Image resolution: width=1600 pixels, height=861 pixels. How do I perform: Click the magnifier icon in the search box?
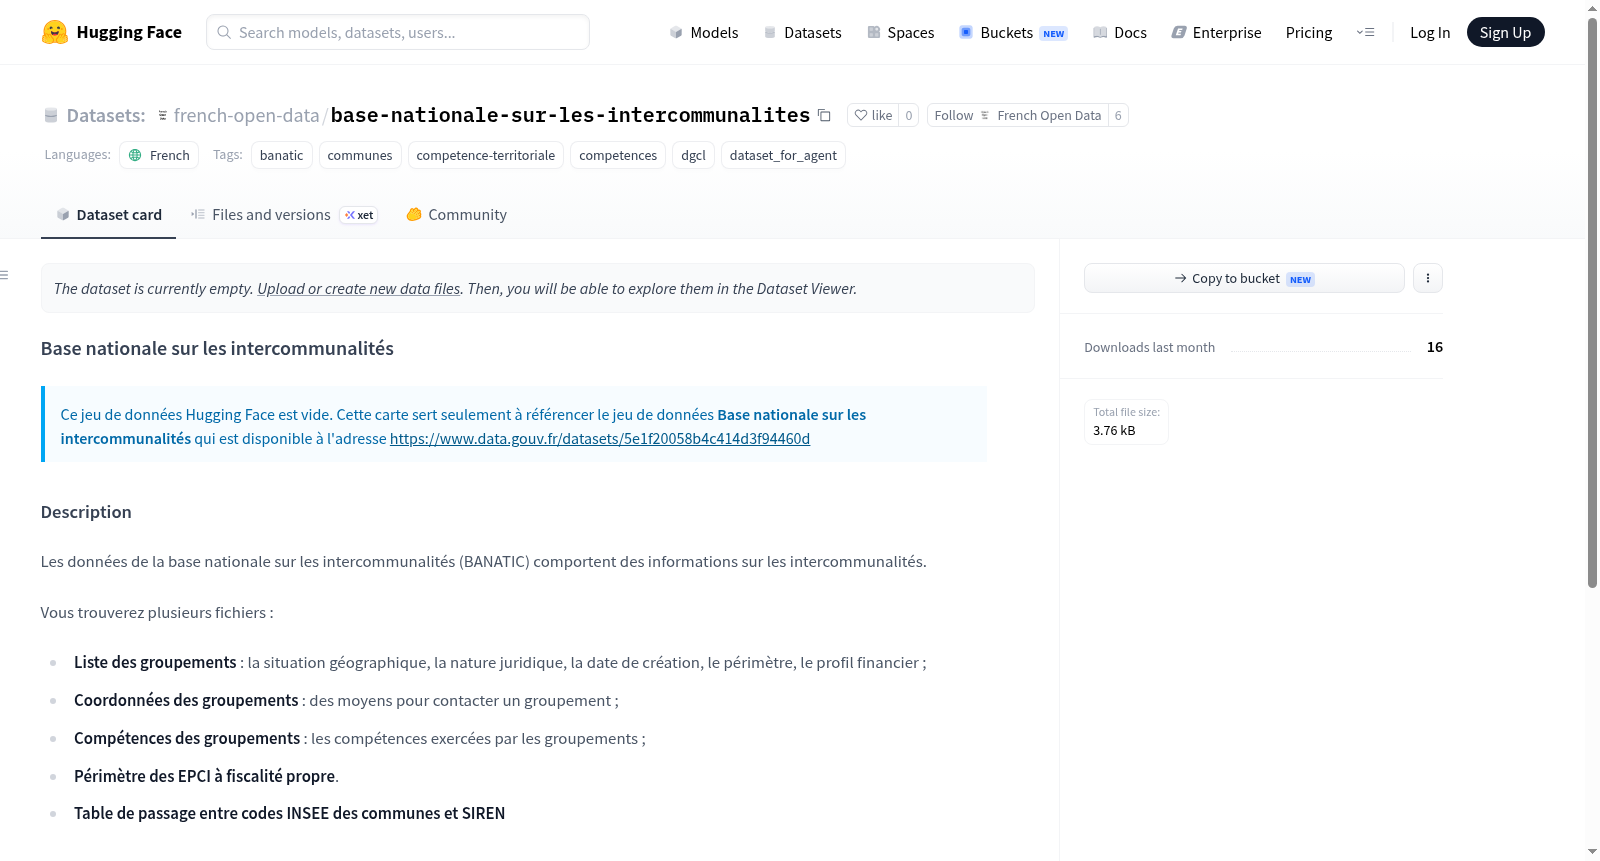click(x=224, y=32)
